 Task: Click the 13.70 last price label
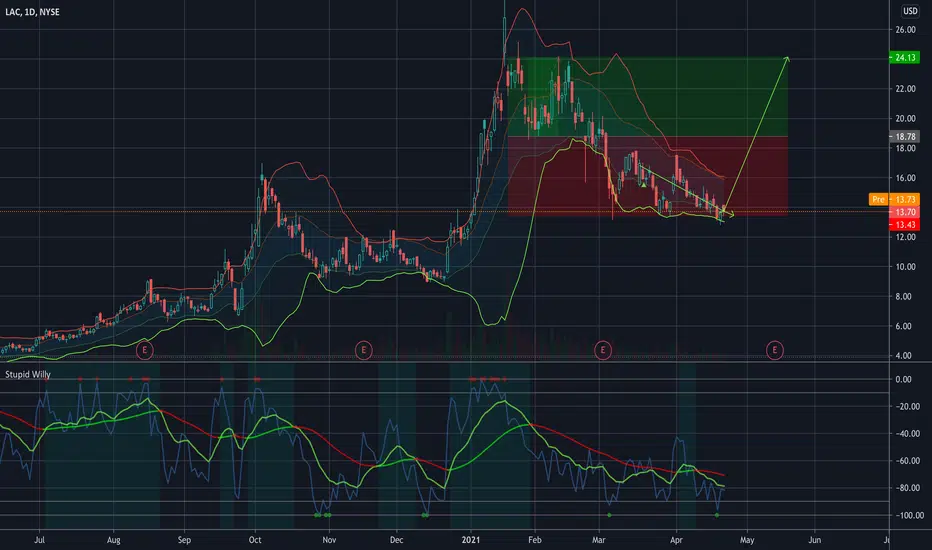pos(904,212)
